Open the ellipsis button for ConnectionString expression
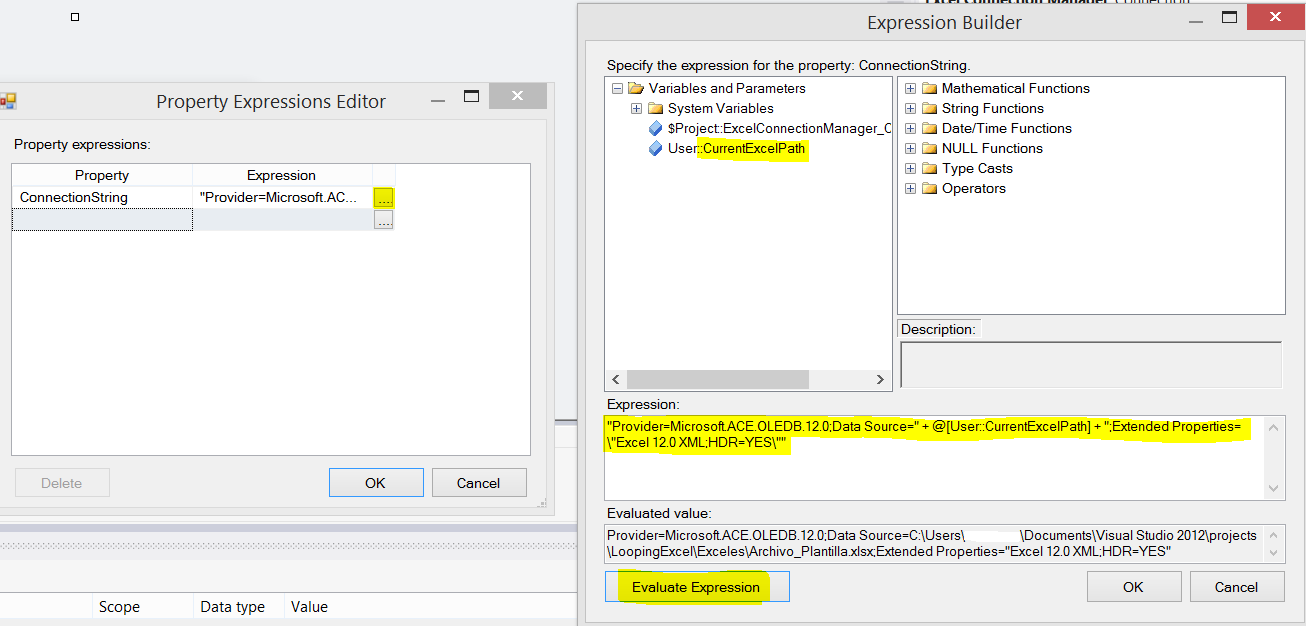 (384, 198)
